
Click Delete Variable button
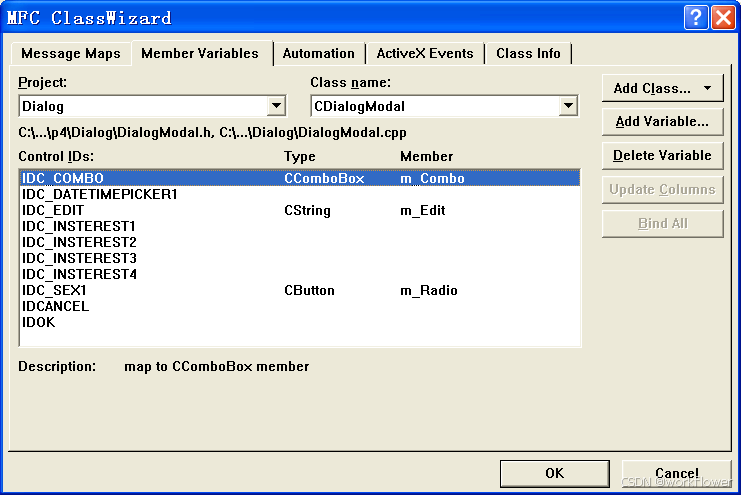(x=662, y=156)
